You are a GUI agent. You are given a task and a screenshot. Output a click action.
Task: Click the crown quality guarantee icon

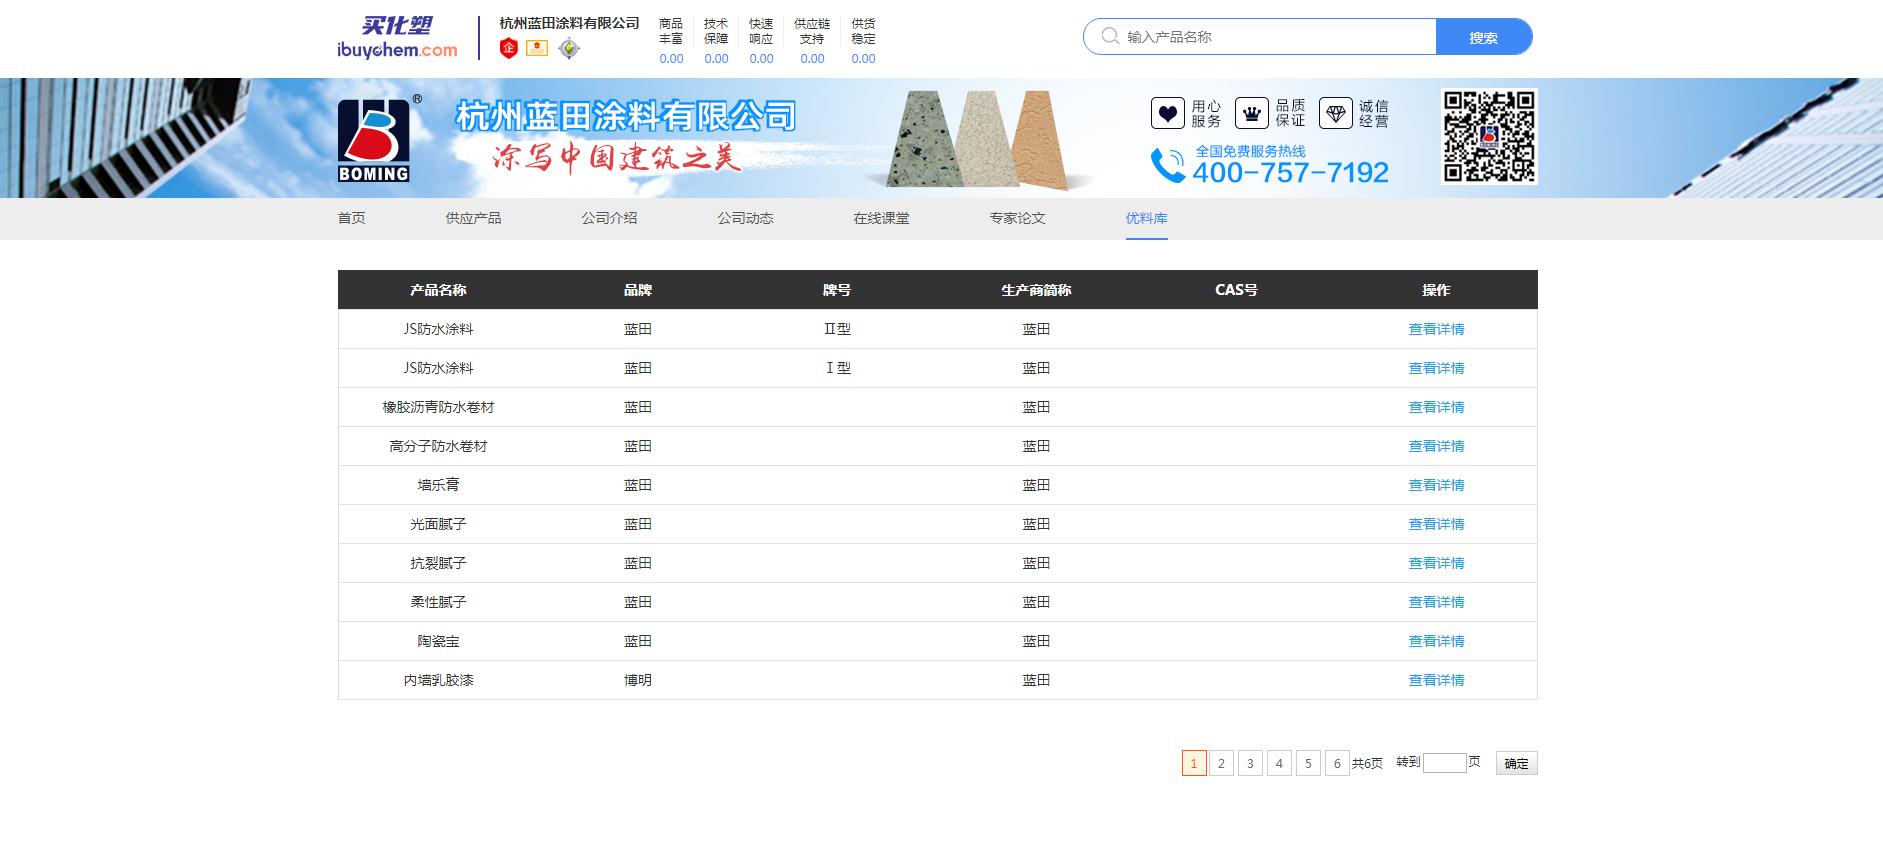(1251, 113)
